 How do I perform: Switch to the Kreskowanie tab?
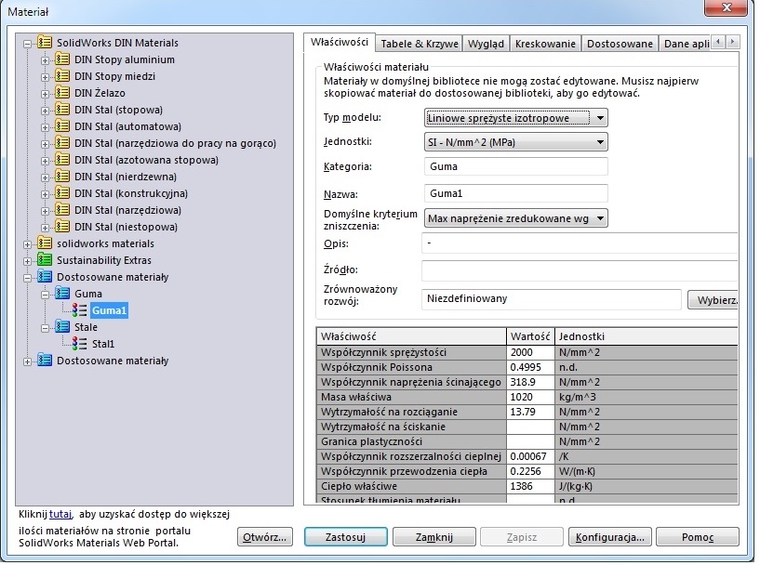tap(545, 44)
